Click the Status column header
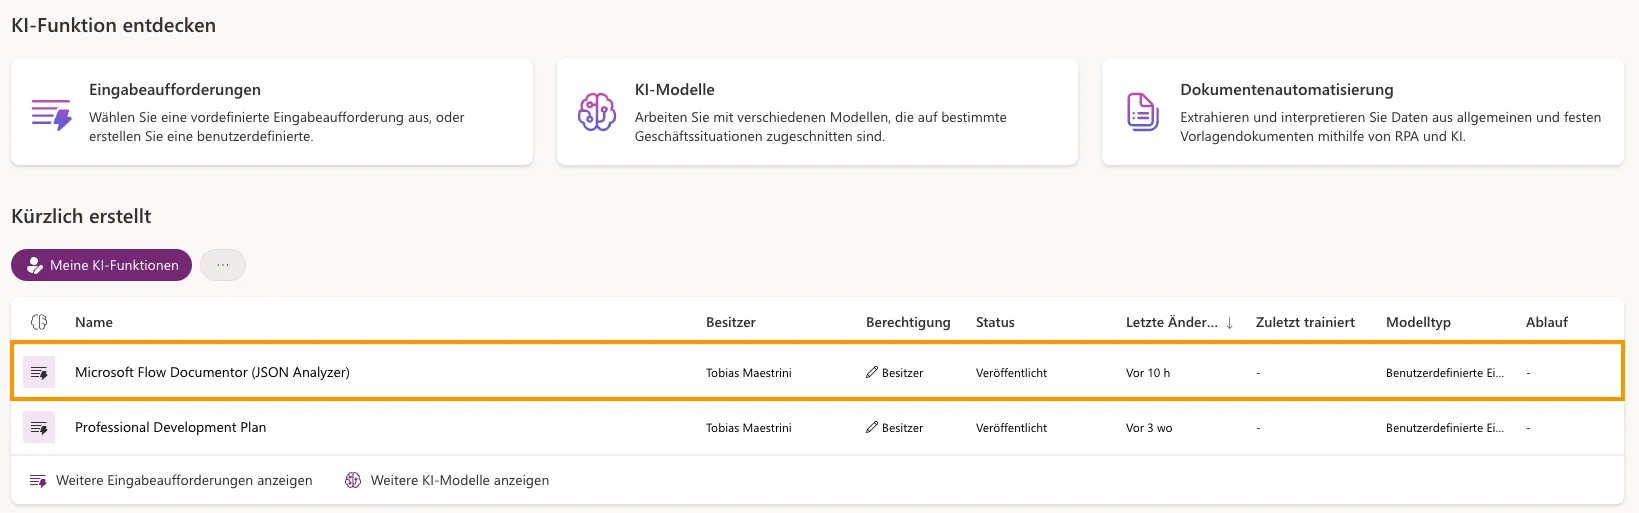This screenshot has height=513, width=1639. (995, 322)
